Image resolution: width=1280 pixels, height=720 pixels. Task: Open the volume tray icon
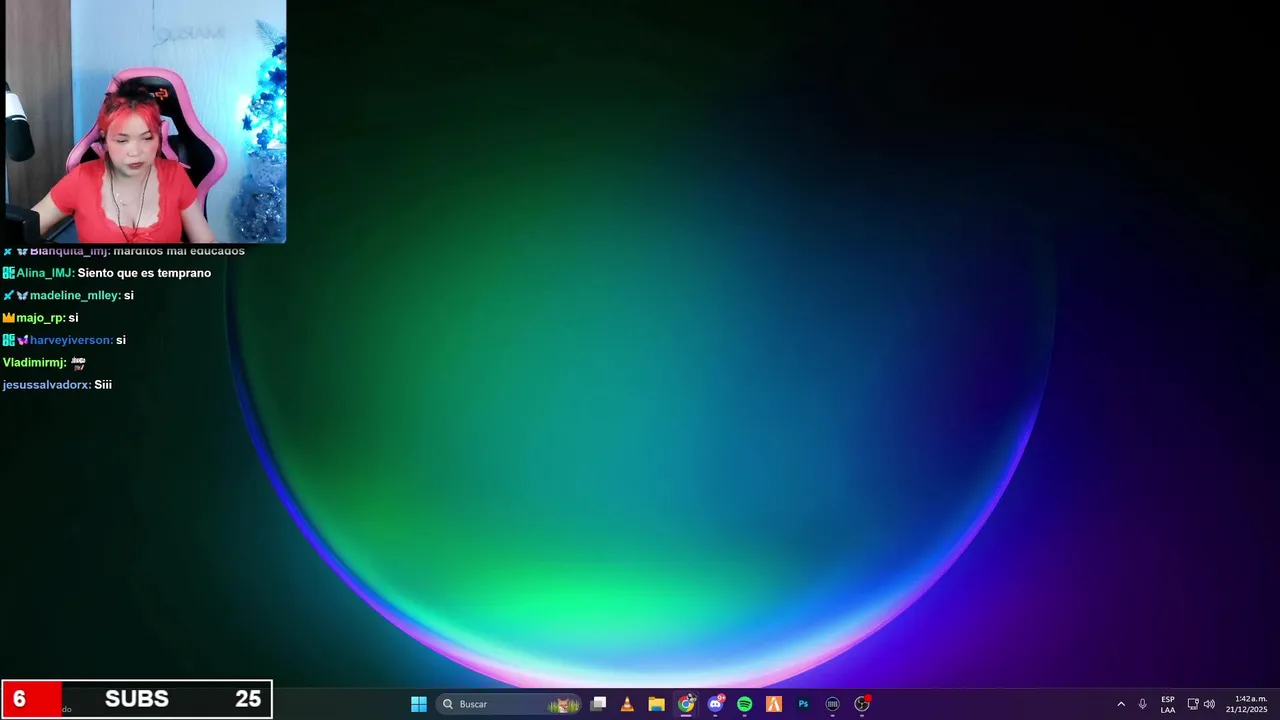1209,704
